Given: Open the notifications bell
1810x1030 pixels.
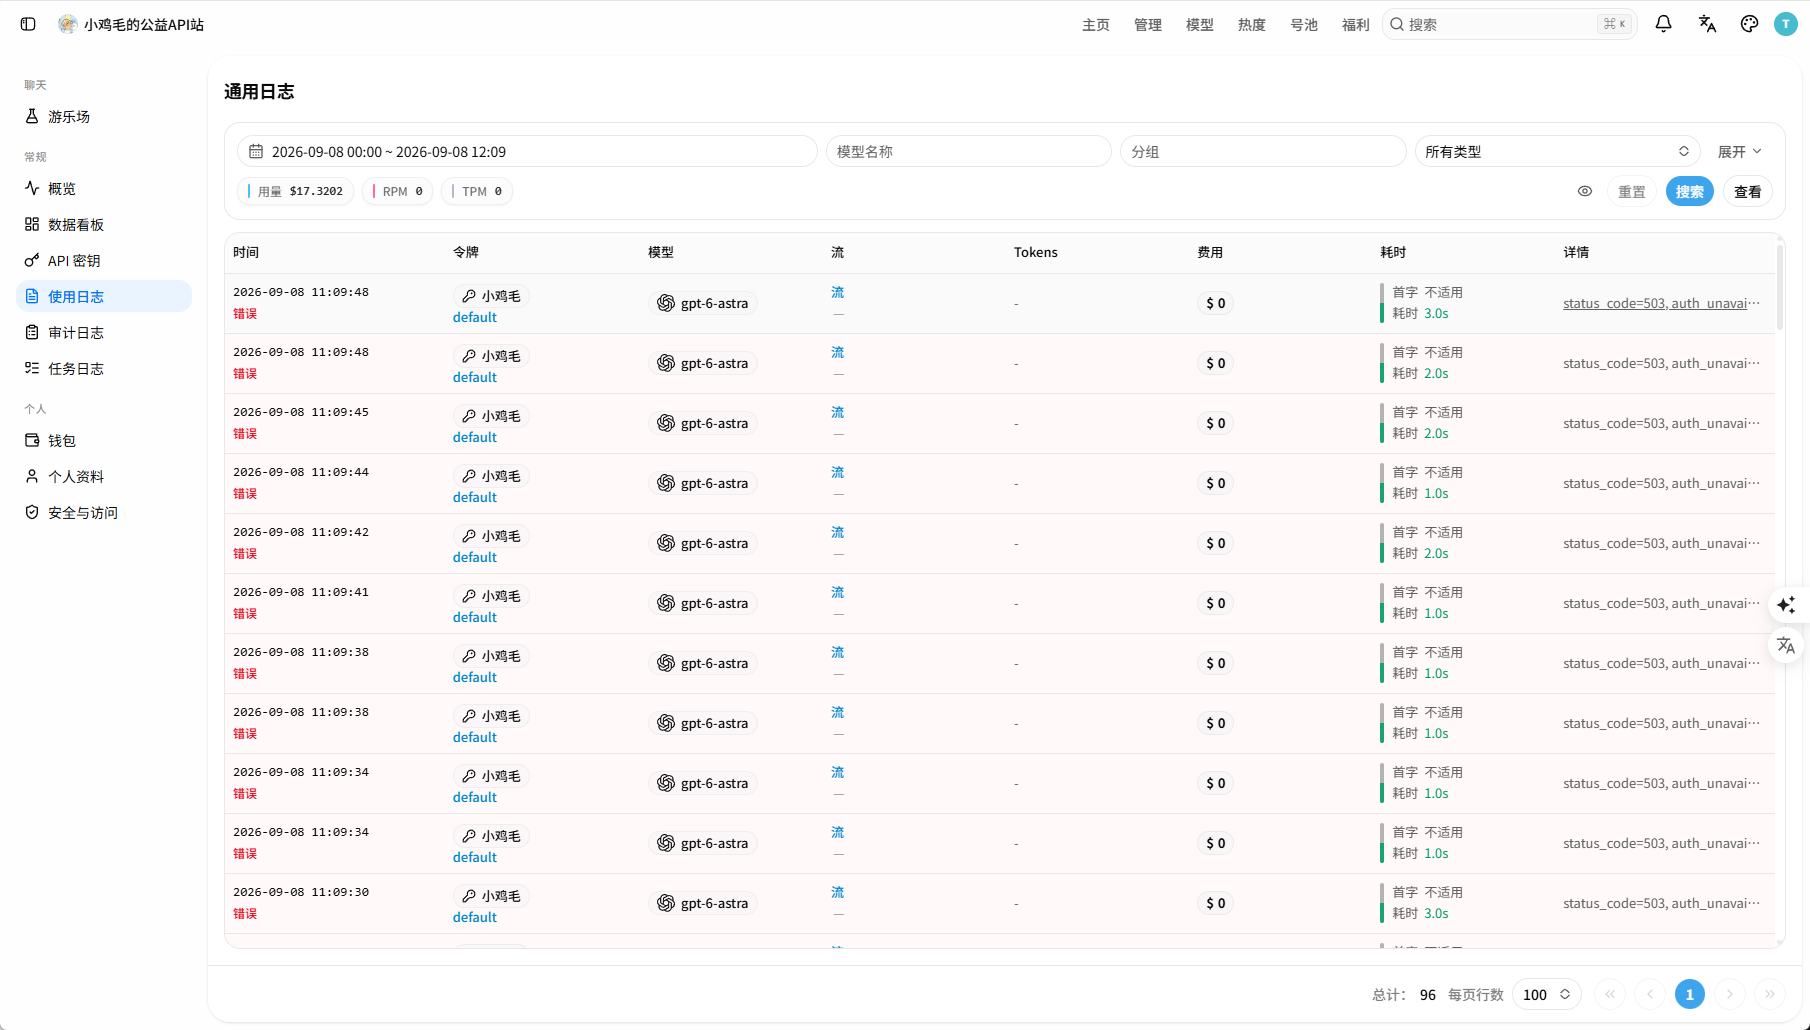Looking at the screenshot, I should (1663, 24).
